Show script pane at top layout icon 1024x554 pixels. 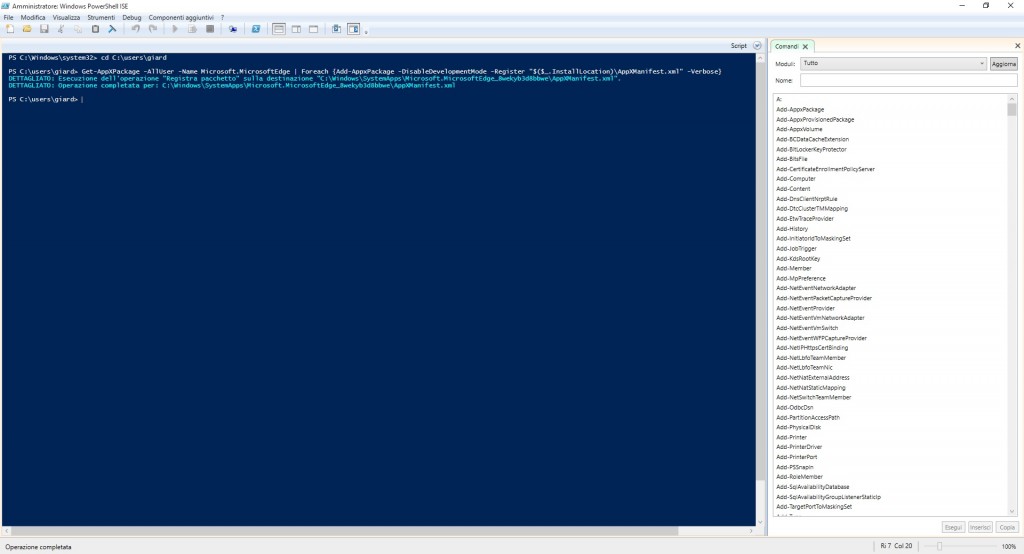pos(279,29)
